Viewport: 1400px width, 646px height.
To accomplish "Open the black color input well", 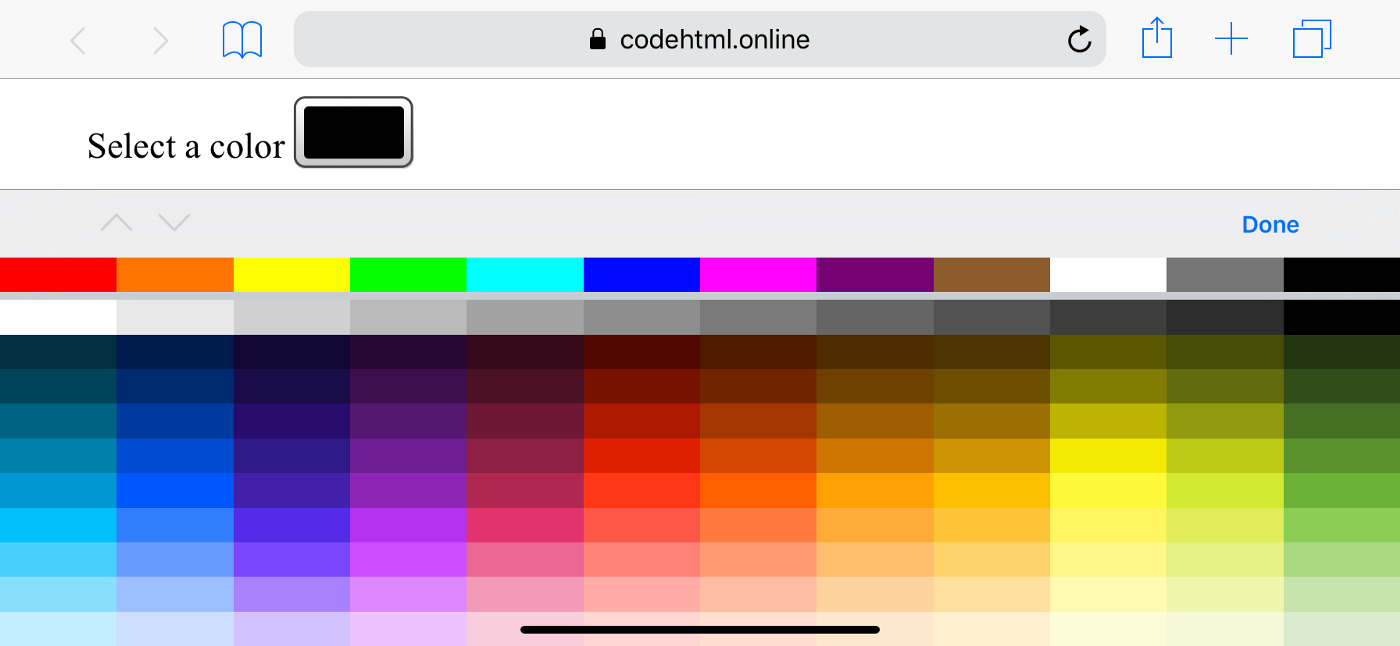I will [x=353, y=132].
